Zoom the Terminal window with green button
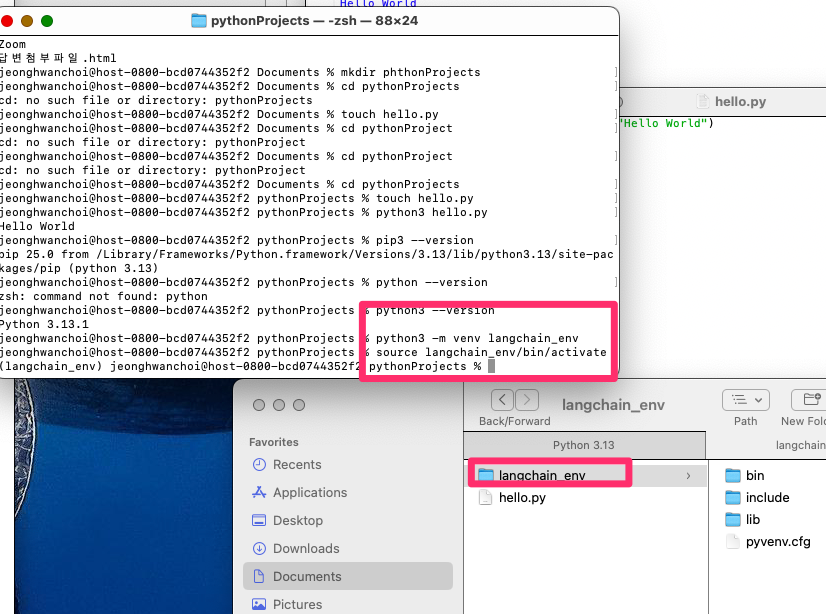826x614 pixels. point(47,21)
